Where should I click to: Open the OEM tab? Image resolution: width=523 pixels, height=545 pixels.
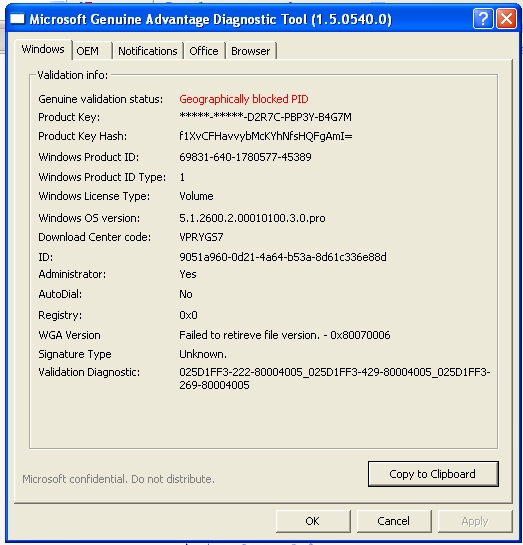point(92,51)
